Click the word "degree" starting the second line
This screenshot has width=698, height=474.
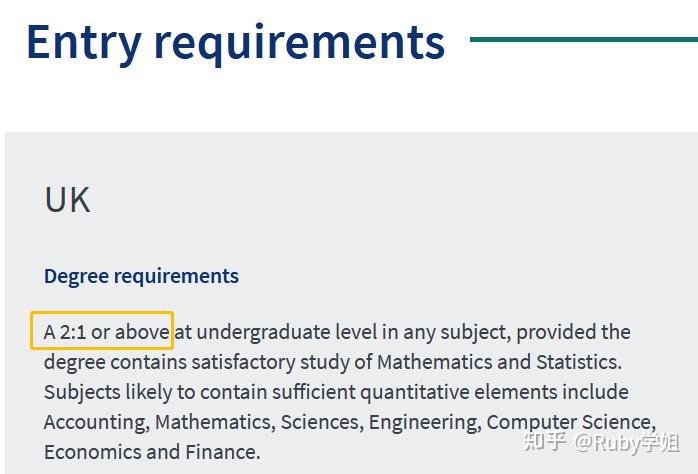click(75, 361)
